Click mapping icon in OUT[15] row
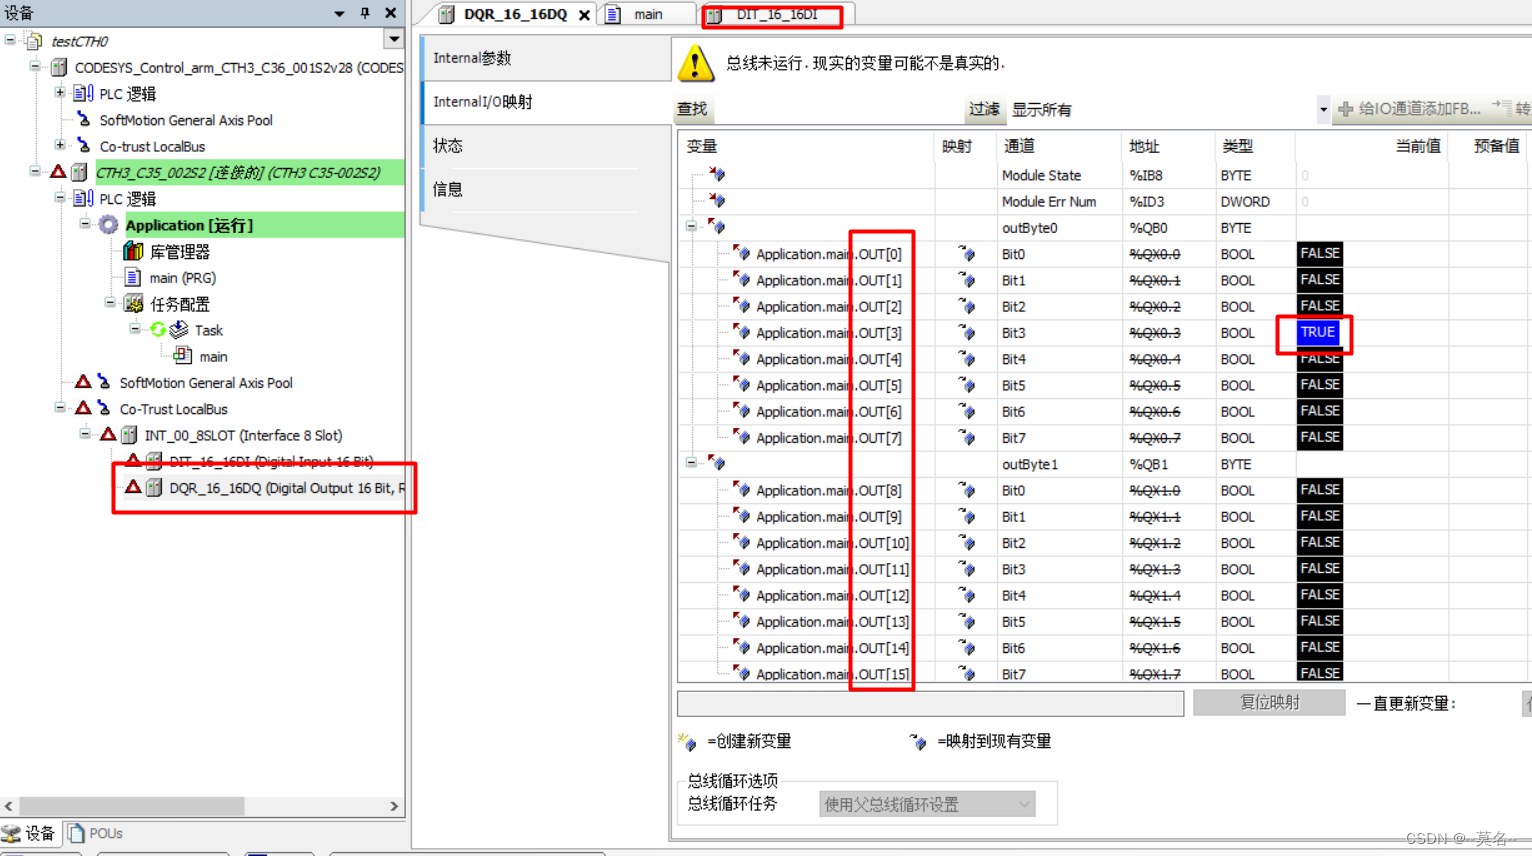Image resolution: width=1532 pixels, height=856 pixels. [x=967, y=674]
